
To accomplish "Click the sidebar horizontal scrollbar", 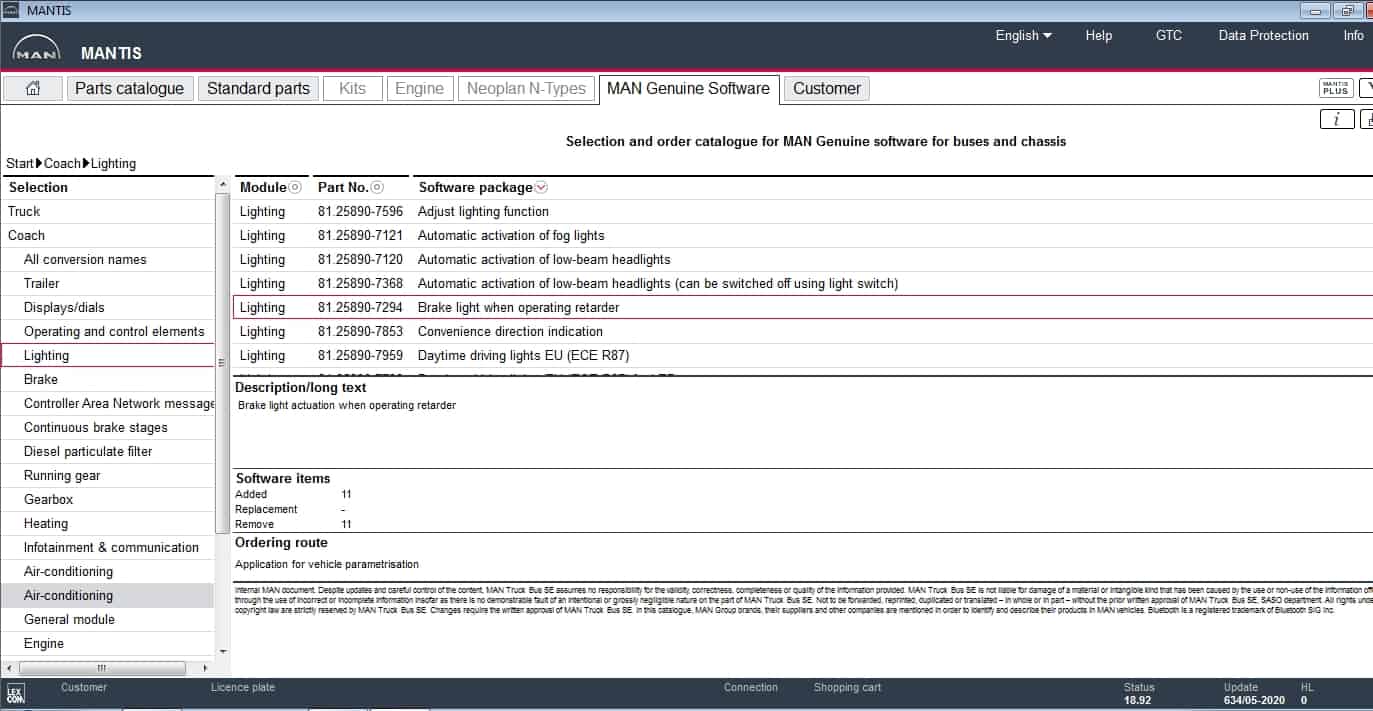I will tap(100, 667).
